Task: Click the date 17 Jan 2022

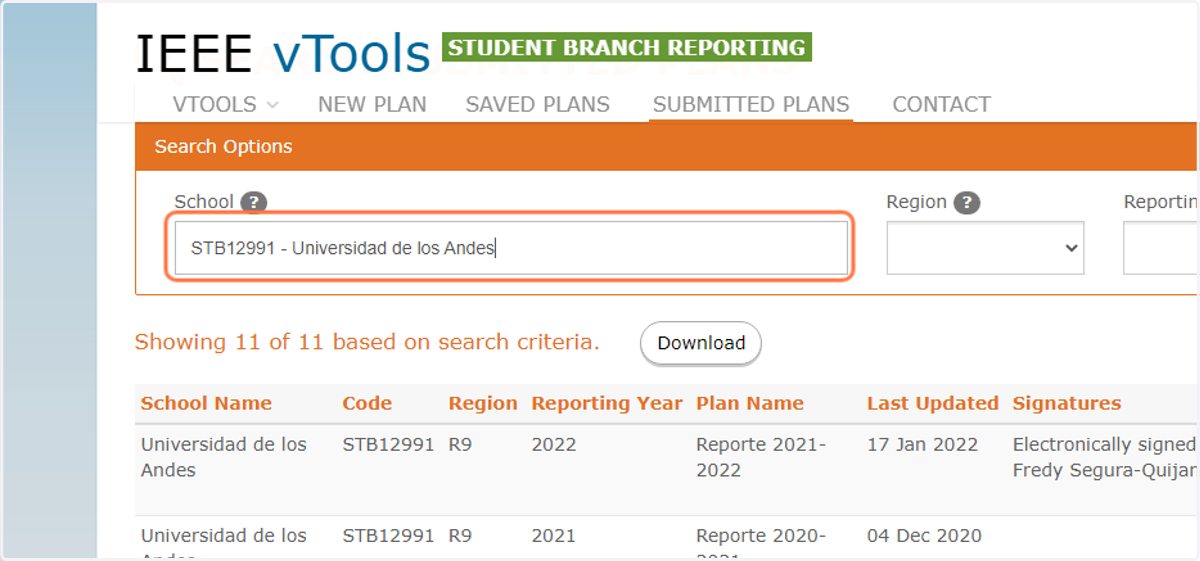Action: coord(923,444)
